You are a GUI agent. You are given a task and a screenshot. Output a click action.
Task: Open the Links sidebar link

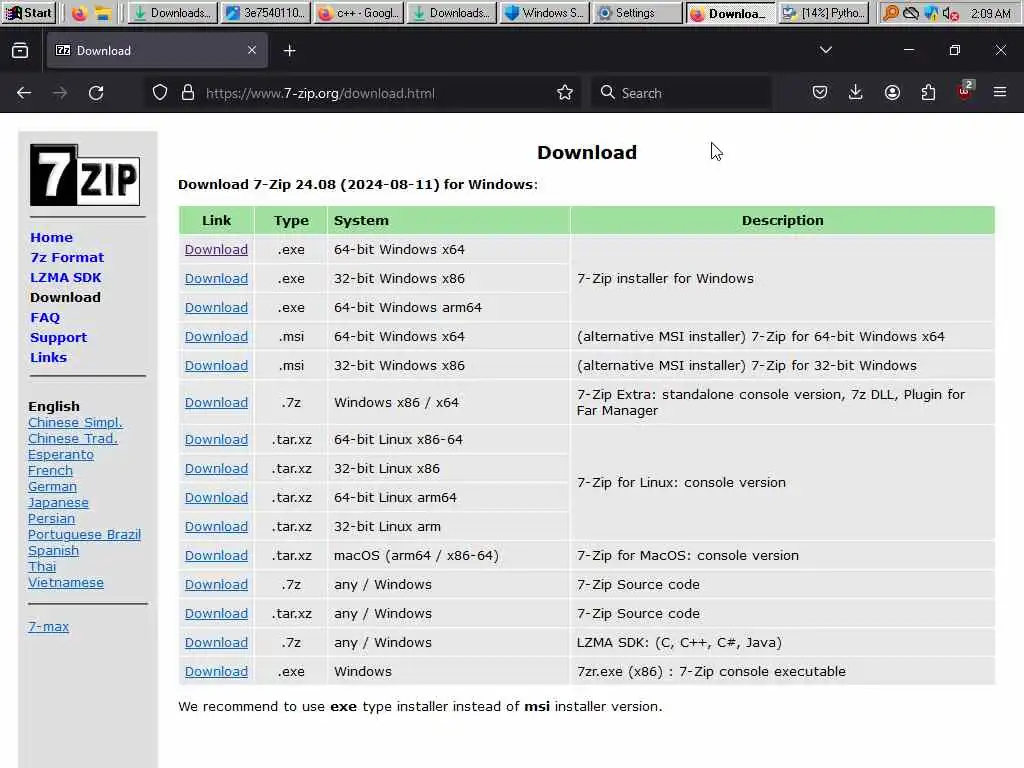coord(48,358)
